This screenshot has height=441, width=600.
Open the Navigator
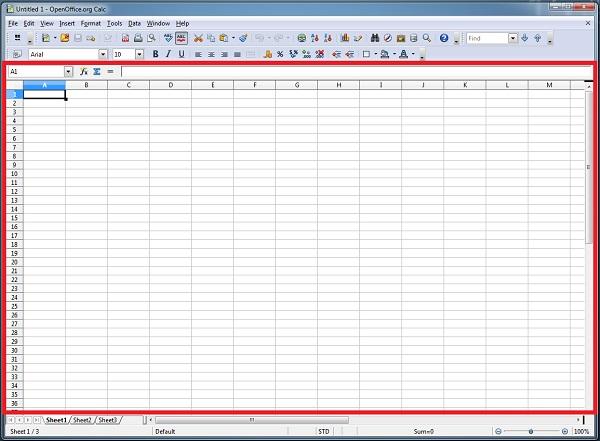tap(388, 38)
